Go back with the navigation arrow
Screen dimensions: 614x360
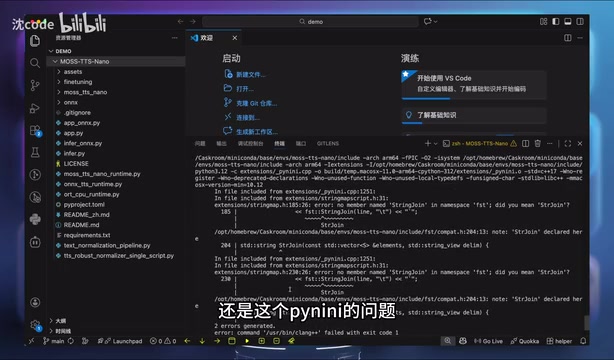181,22
